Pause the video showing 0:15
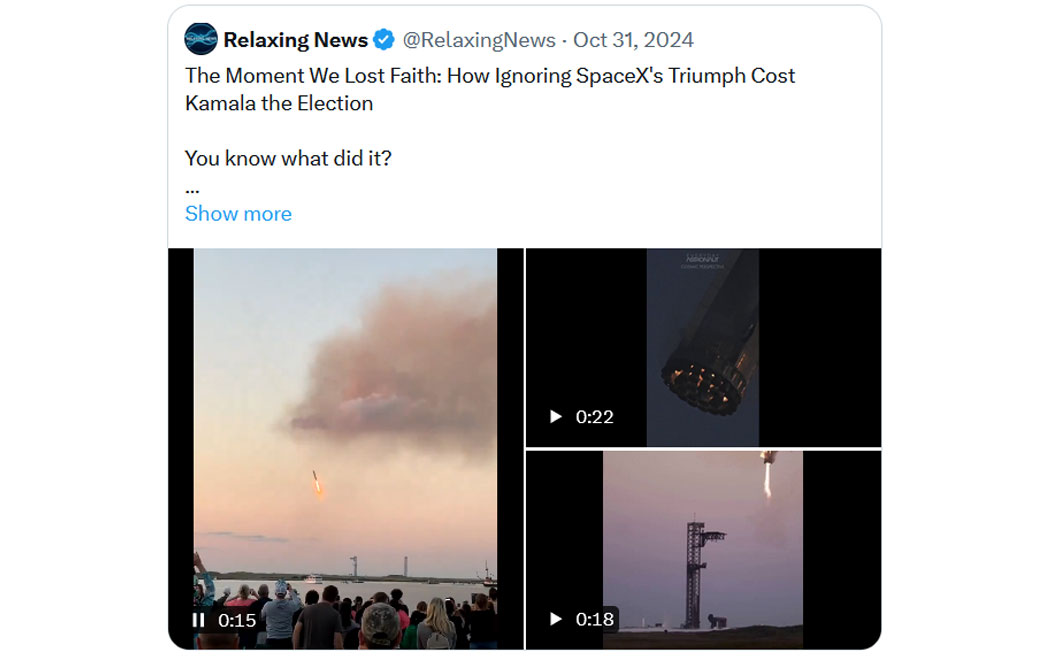This screenshot has height=659, width=1050. coord(198,620)
